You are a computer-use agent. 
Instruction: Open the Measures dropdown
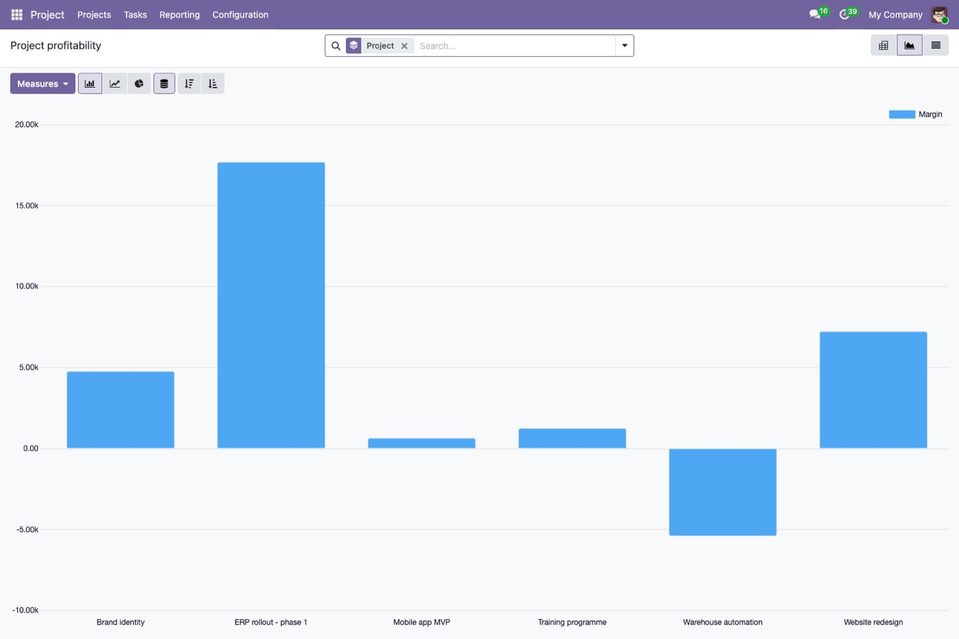[x=43, y=84]
